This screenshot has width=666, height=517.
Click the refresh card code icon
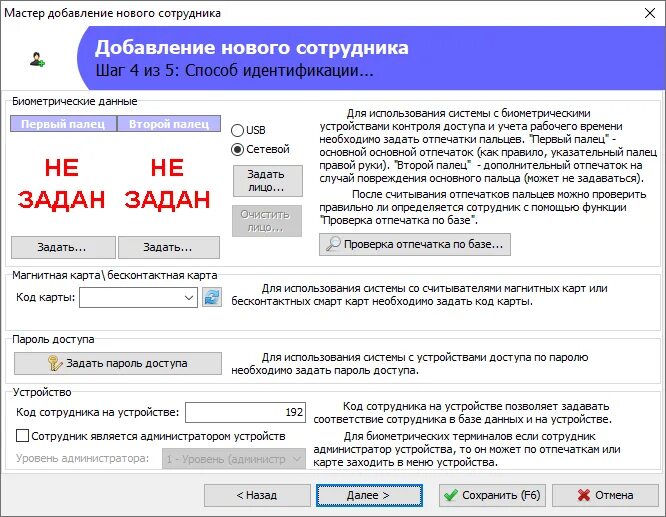212,297
